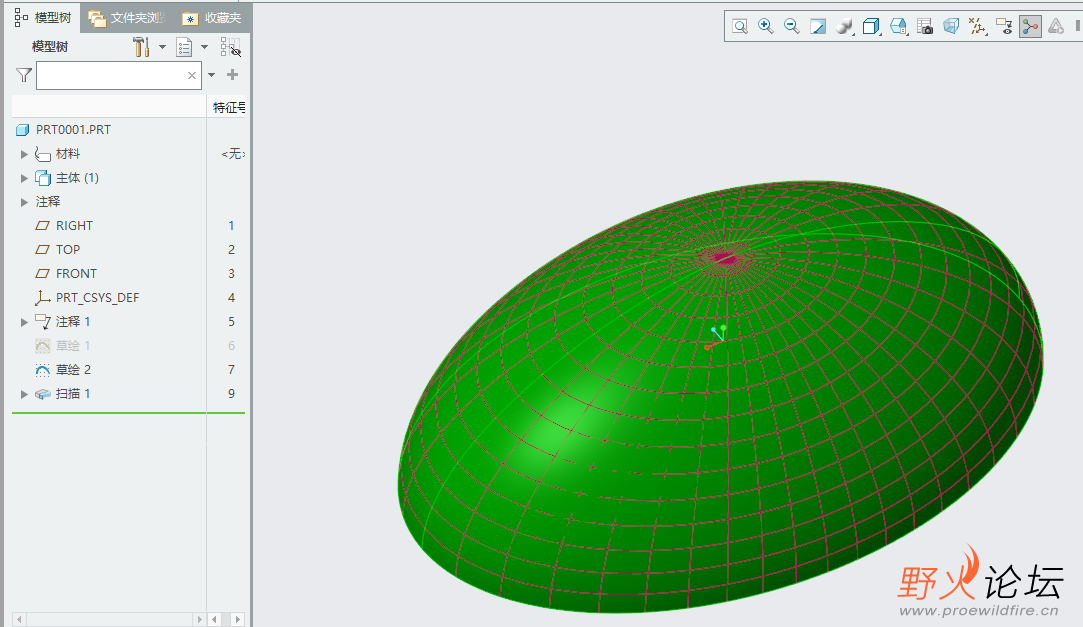Open the search options dropdown arrow

point(211,75)
